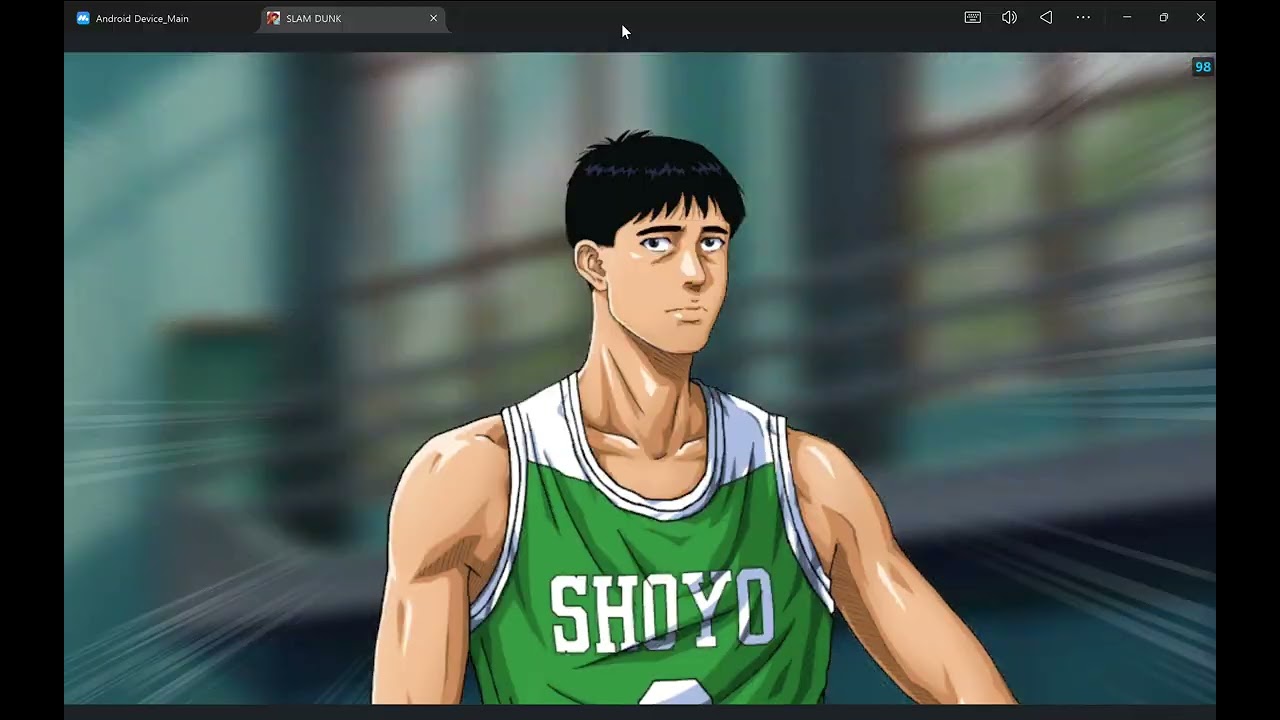The image size is (1280, 720).
Task: Click the SLAM DUNK tab game icon
Action: (x=273, y=18)
